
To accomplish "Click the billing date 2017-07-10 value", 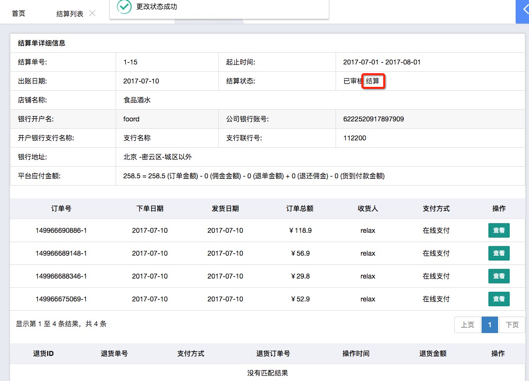I will coord(141,81).
